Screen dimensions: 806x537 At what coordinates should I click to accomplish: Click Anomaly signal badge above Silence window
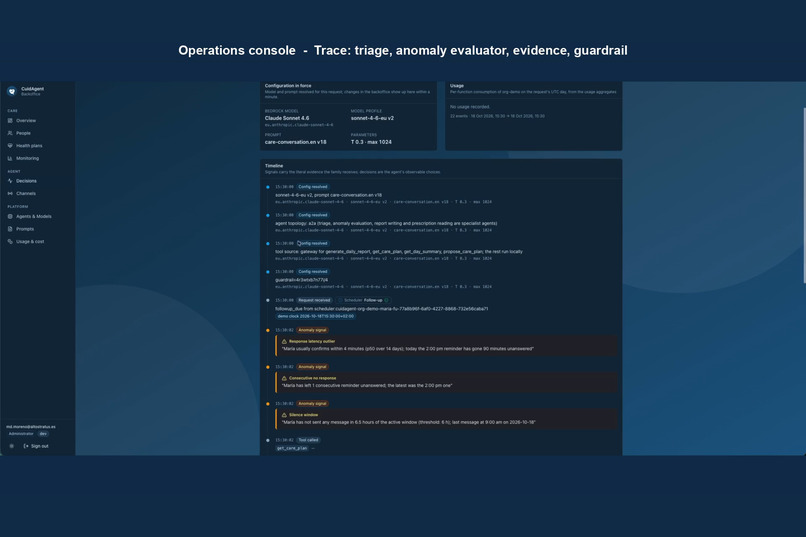[x=312, y=404]
